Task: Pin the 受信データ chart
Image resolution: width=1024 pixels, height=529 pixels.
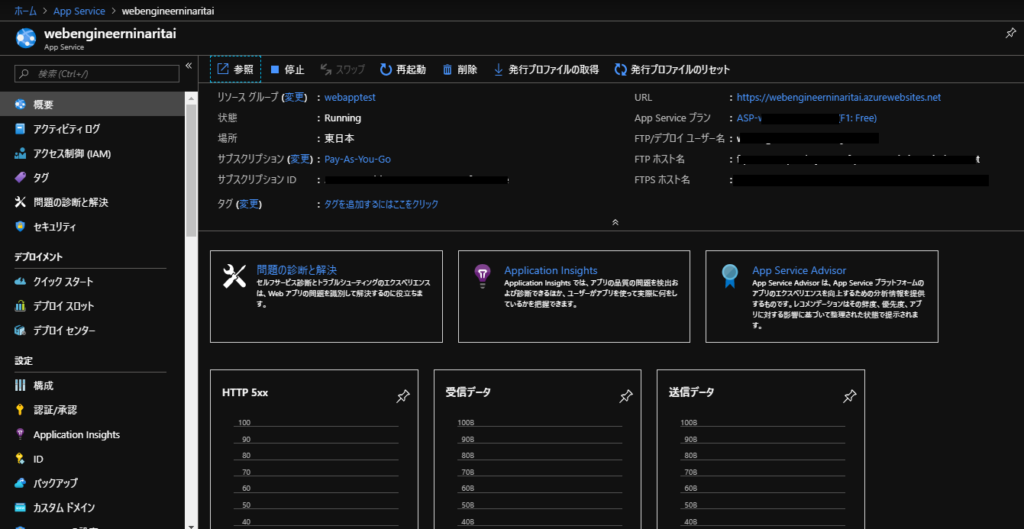Action: (x=626, y=396)
